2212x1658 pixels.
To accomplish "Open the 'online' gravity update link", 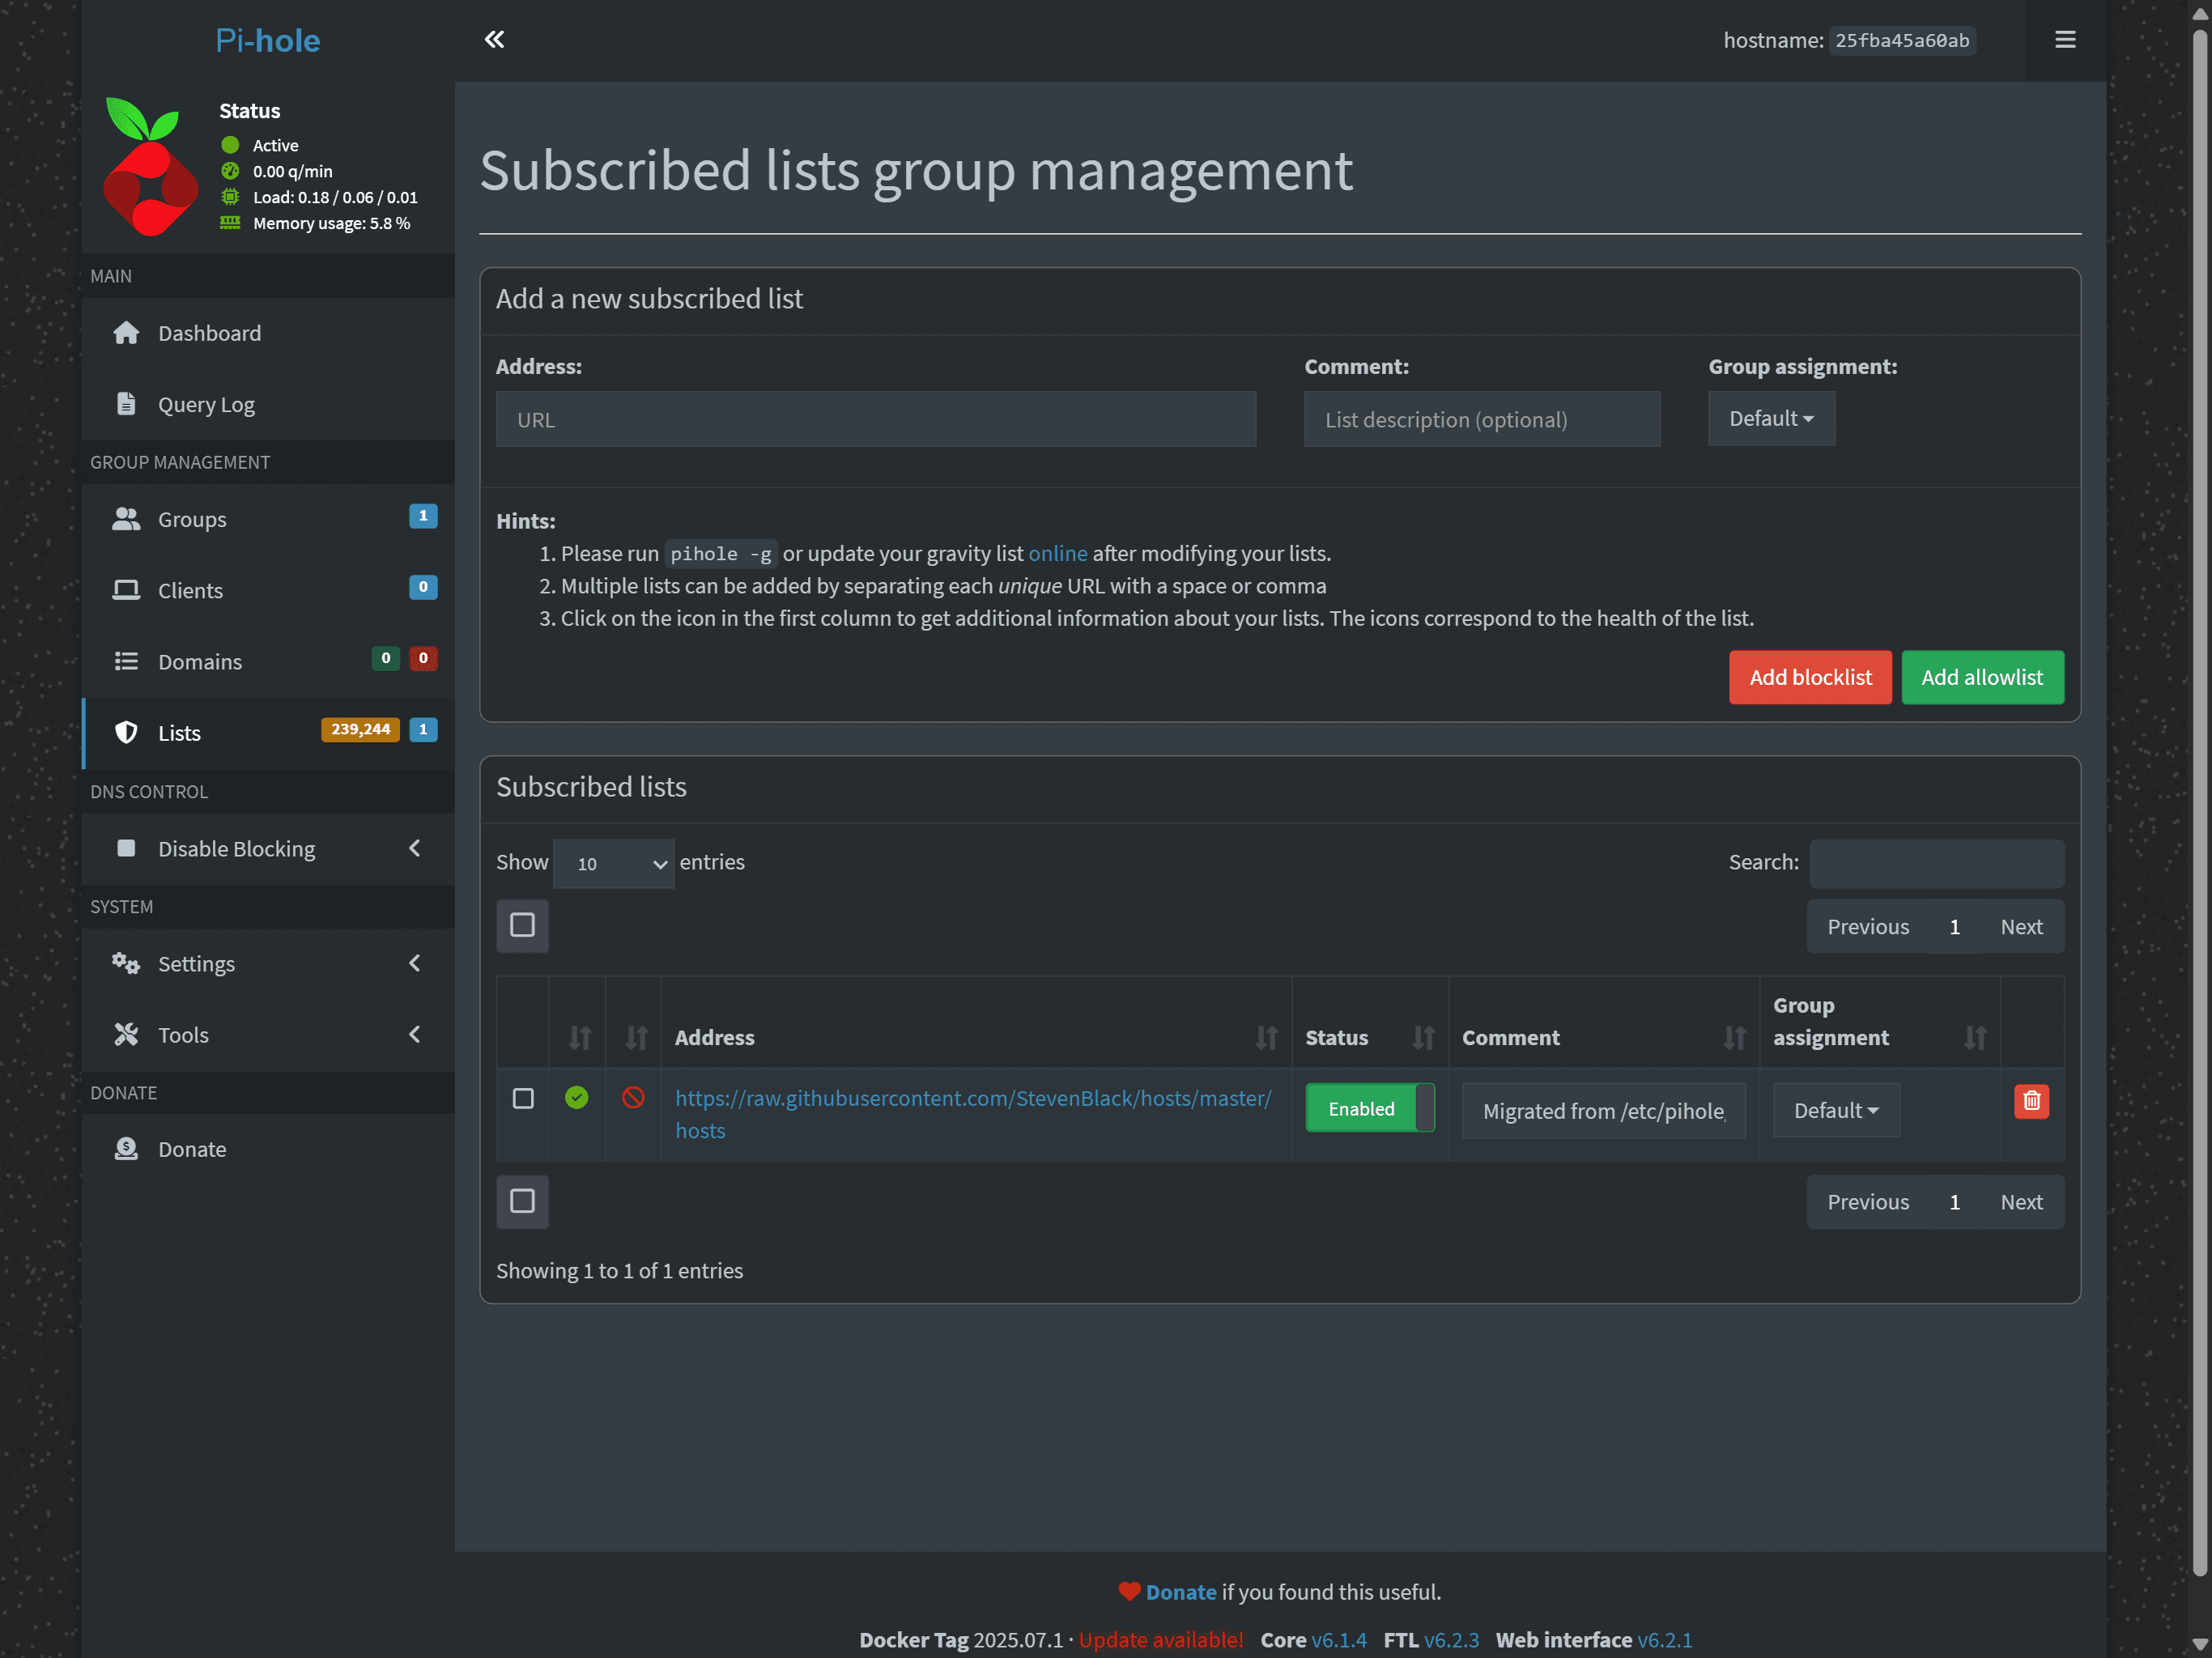I will pyautogui.click(x=1057, y=553).
